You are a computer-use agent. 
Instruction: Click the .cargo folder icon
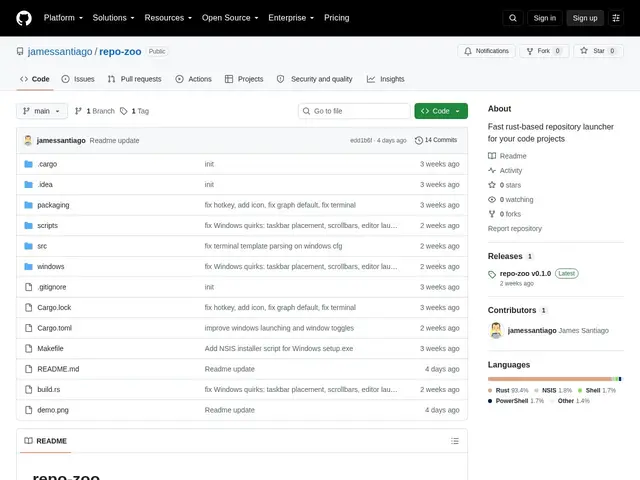pos(28,164)
